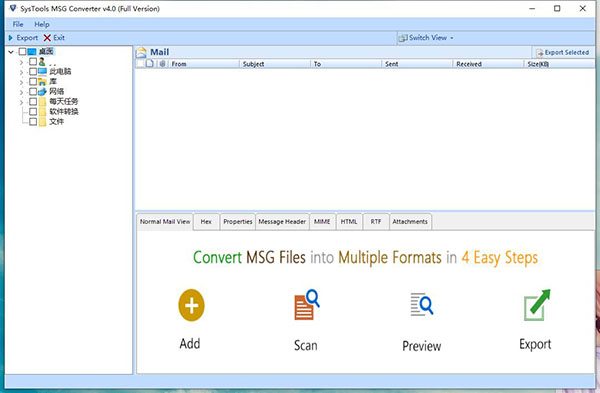The image size is (600, 393).
Task: Click the Scan document magnifier icon
Action: (x=307, y=305)
